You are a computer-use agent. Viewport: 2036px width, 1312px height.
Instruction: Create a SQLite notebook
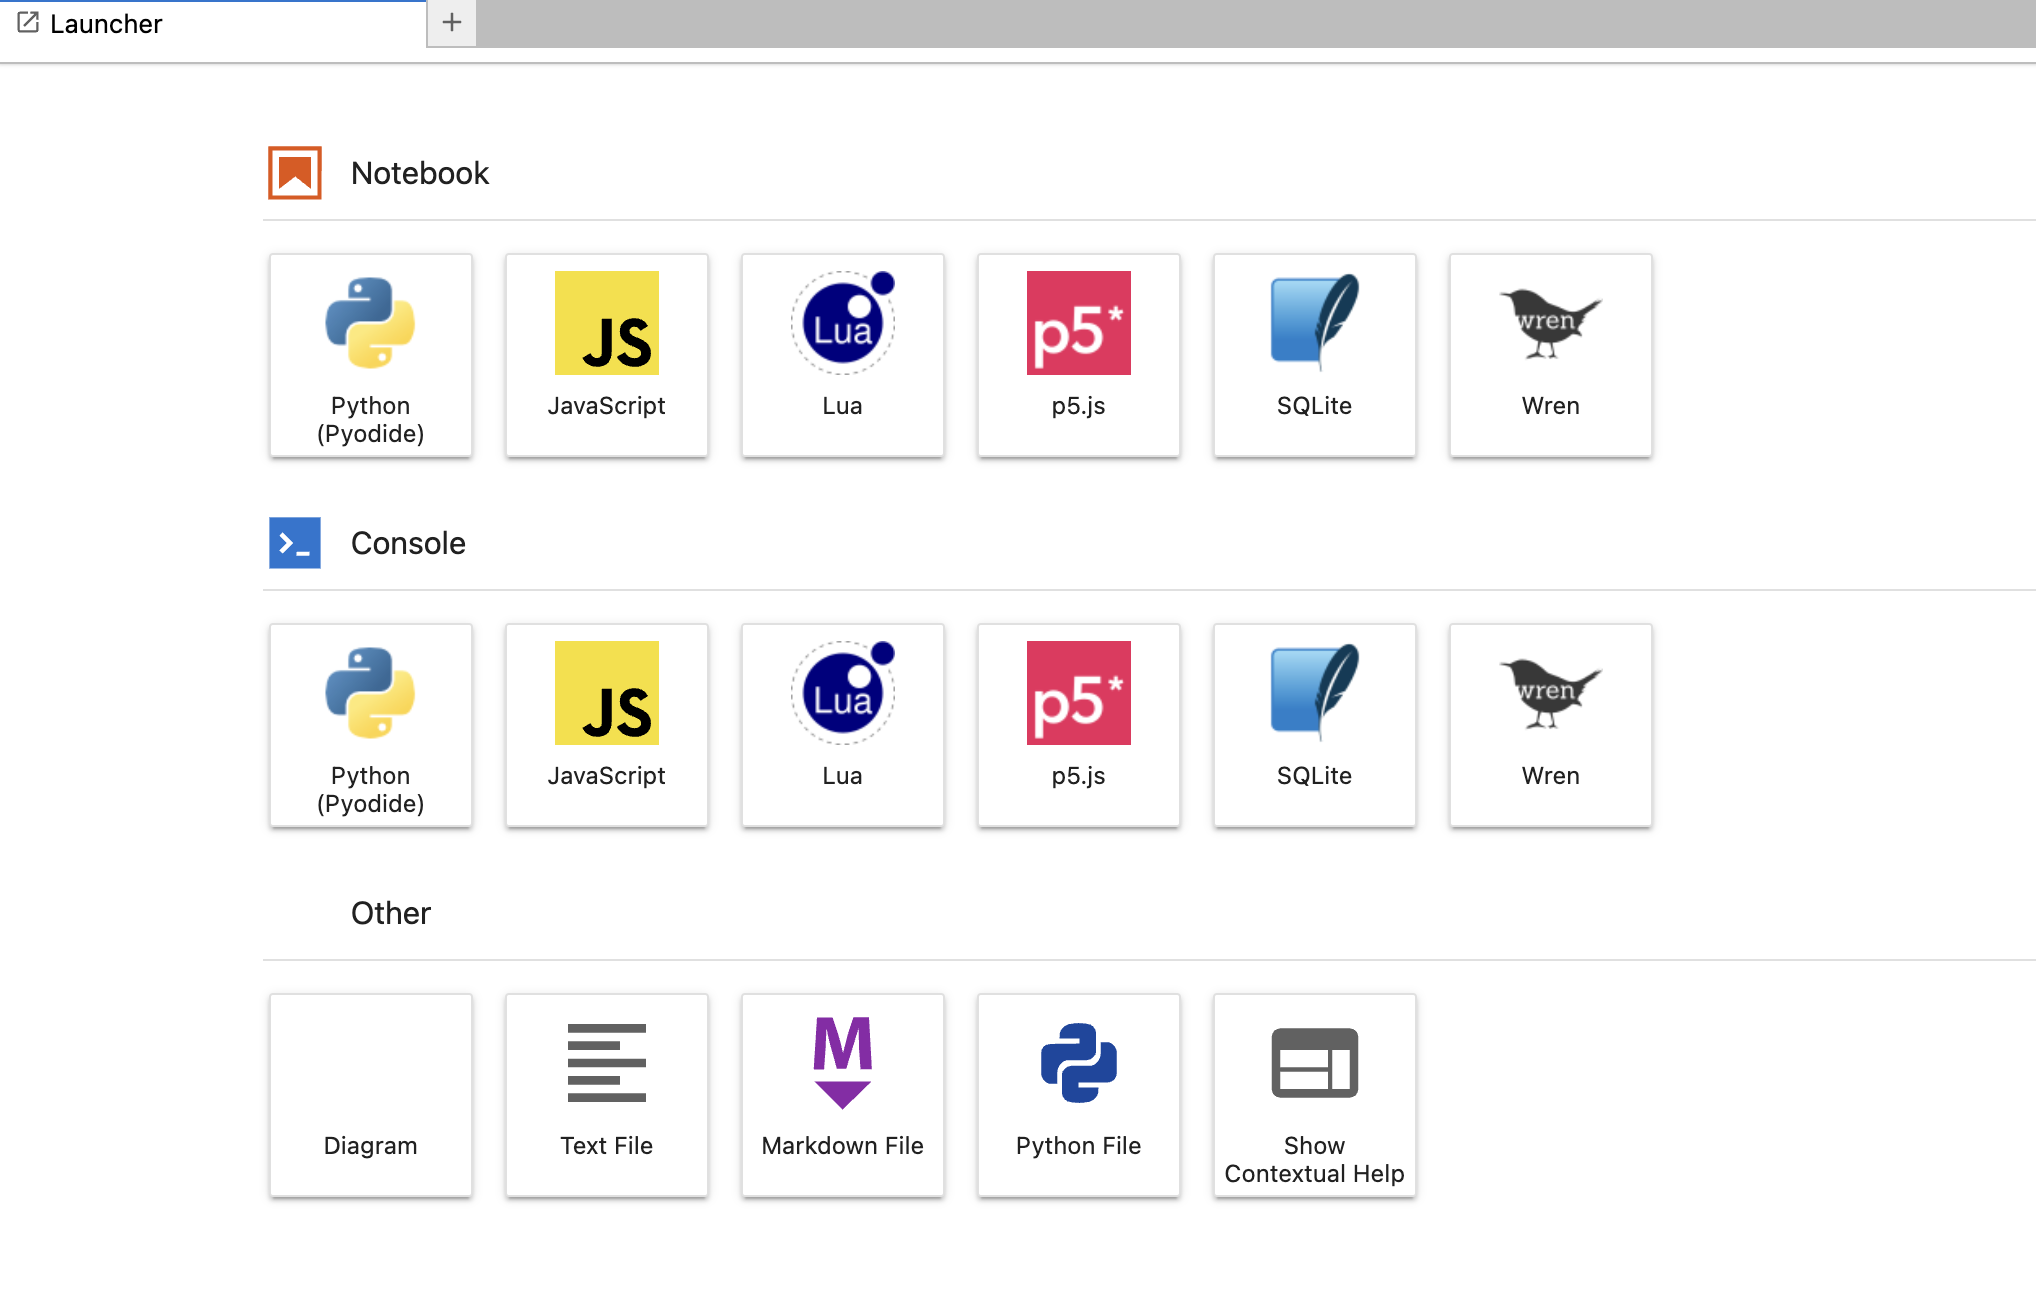(1314, 355)
